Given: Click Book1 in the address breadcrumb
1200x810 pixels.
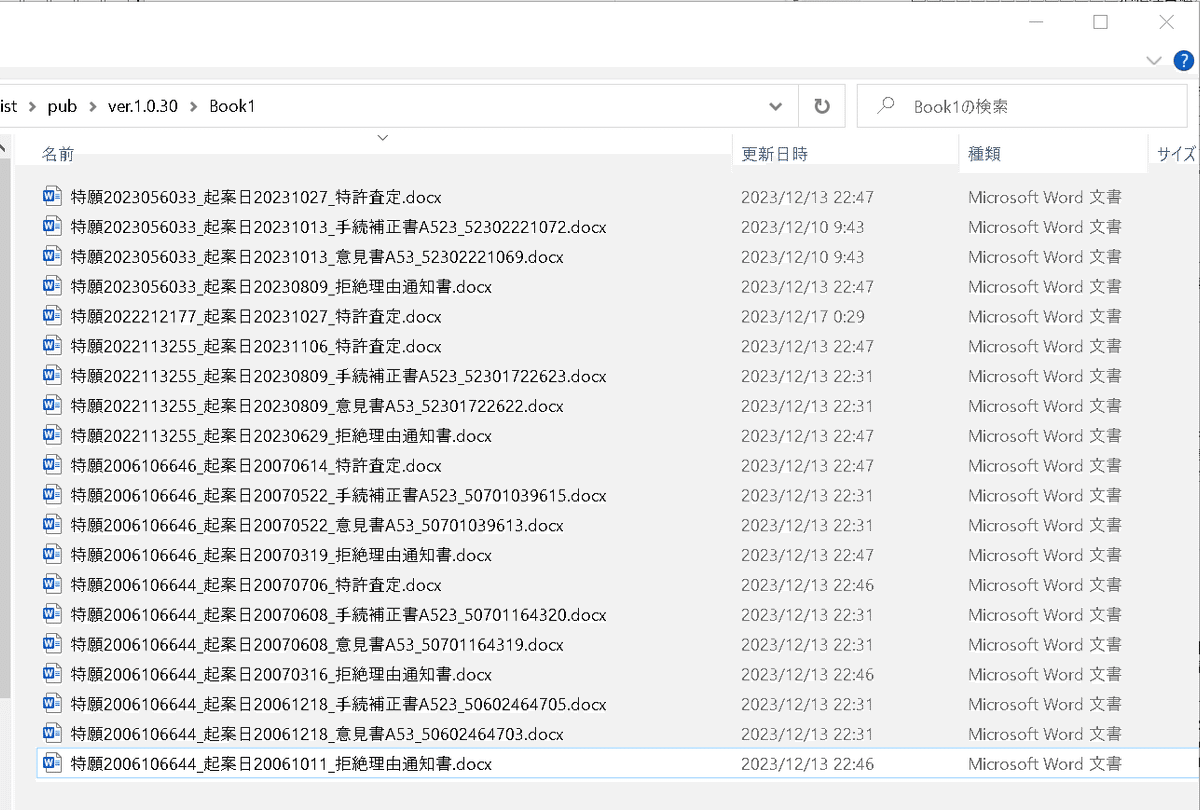Looking at the screenshot, I should (232, 106).
